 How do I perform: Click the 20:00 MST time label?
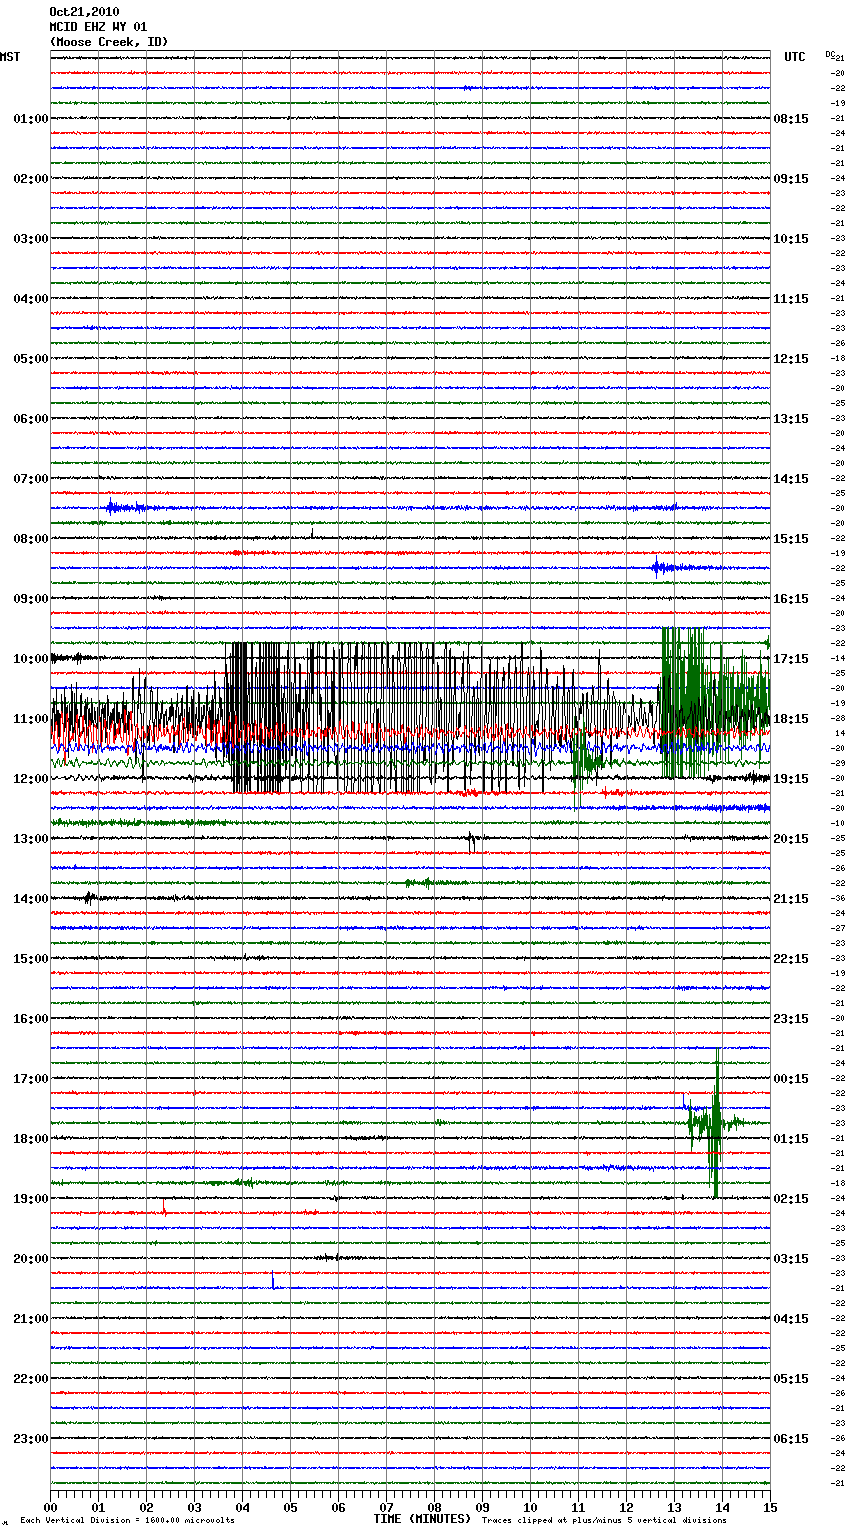30,1259
